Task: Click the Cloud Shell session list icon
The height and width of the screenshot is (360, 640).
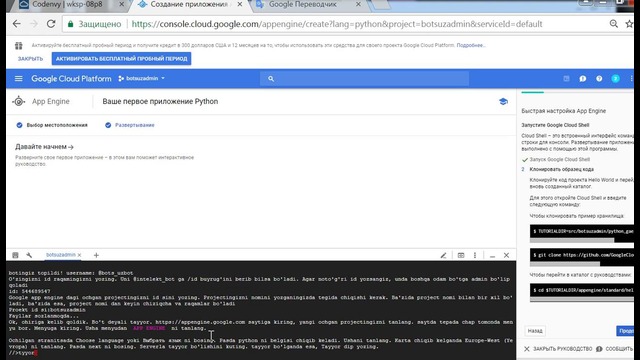Action: [16, 255]
